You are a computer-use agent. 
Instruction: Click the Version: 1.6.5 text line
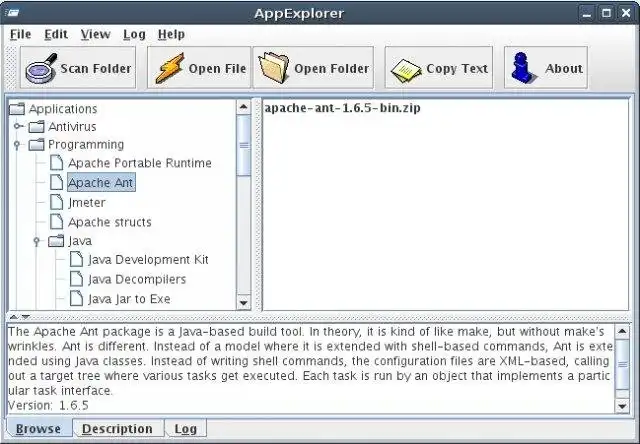(48, 405)
